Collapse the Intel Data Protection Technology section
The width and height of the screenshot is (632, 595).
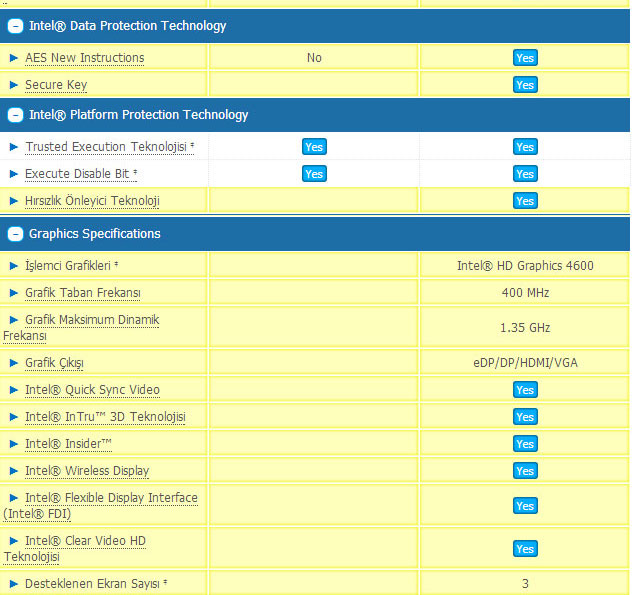(15, 26)
